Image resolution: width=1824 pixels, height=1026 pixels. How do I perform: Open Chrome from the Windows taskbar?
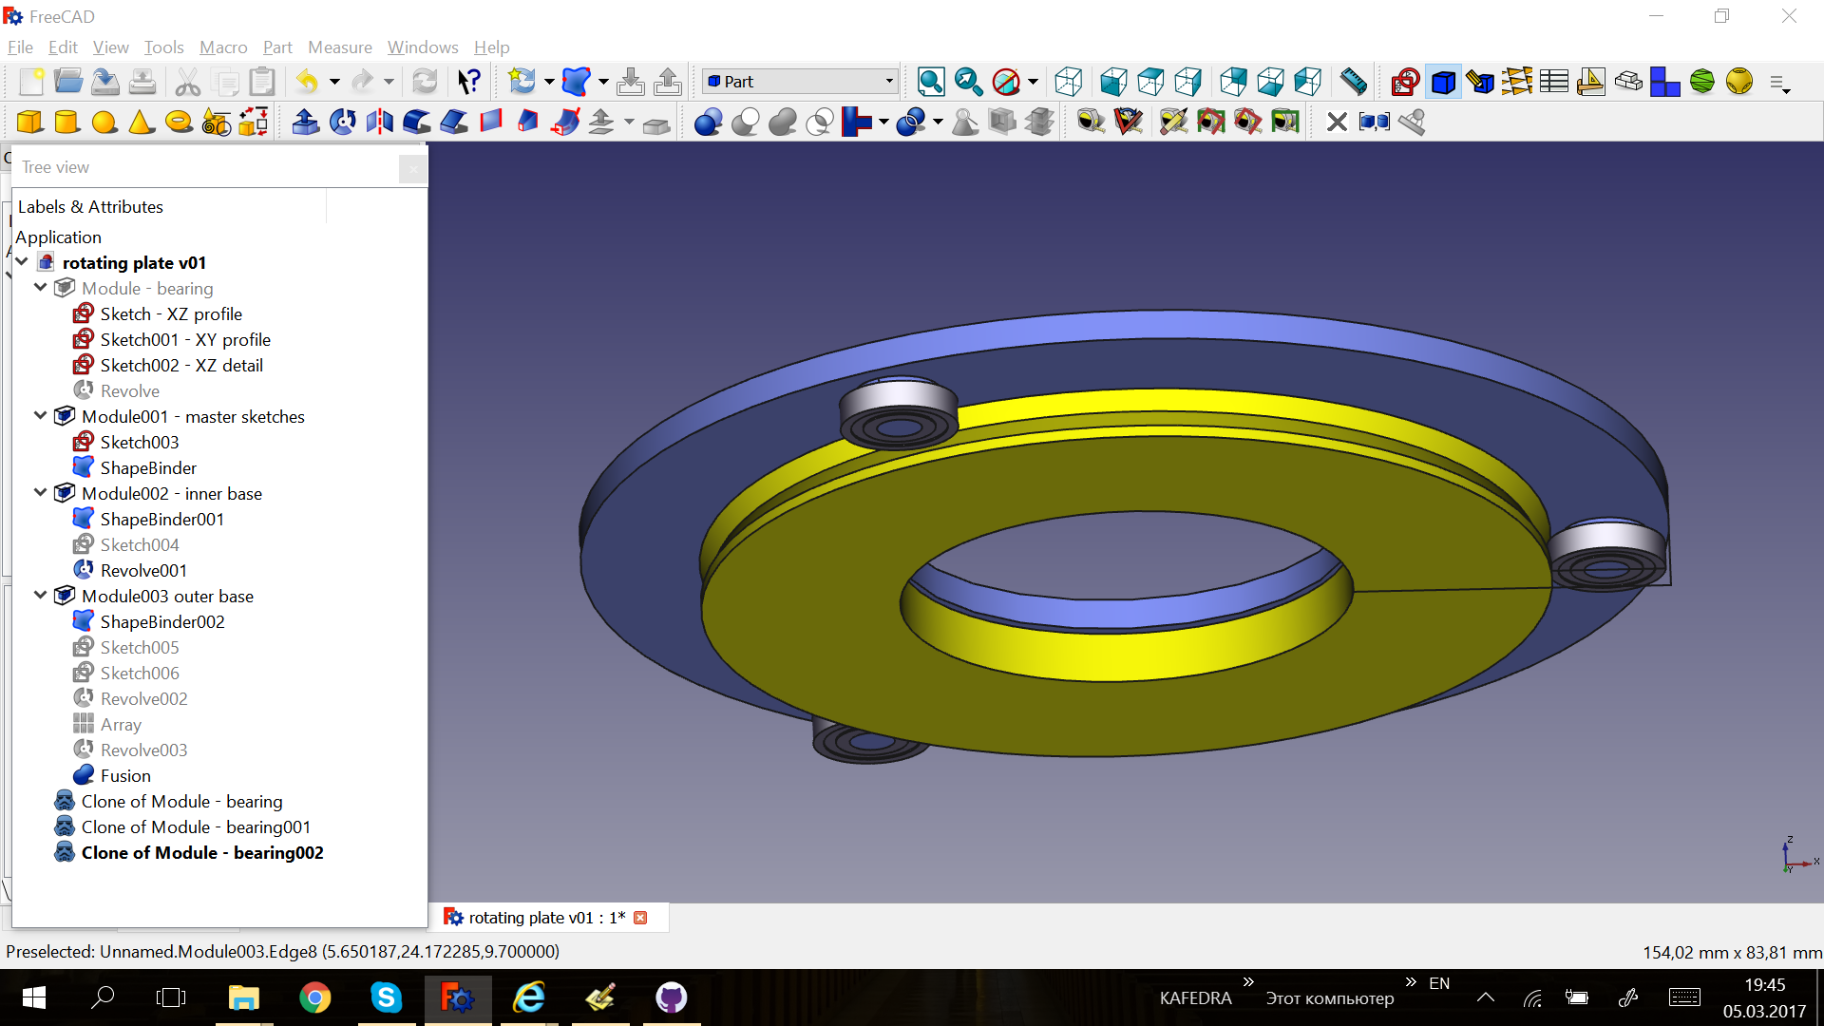pos(314,997)
